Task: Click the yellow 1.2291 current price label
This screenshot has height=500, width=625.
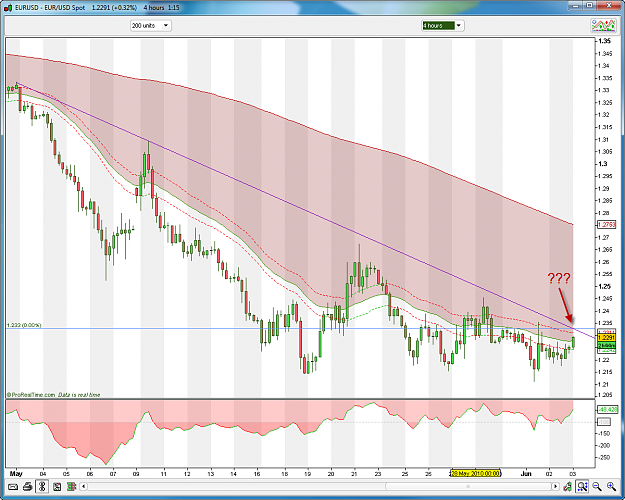Action: (x=607, y=338)
